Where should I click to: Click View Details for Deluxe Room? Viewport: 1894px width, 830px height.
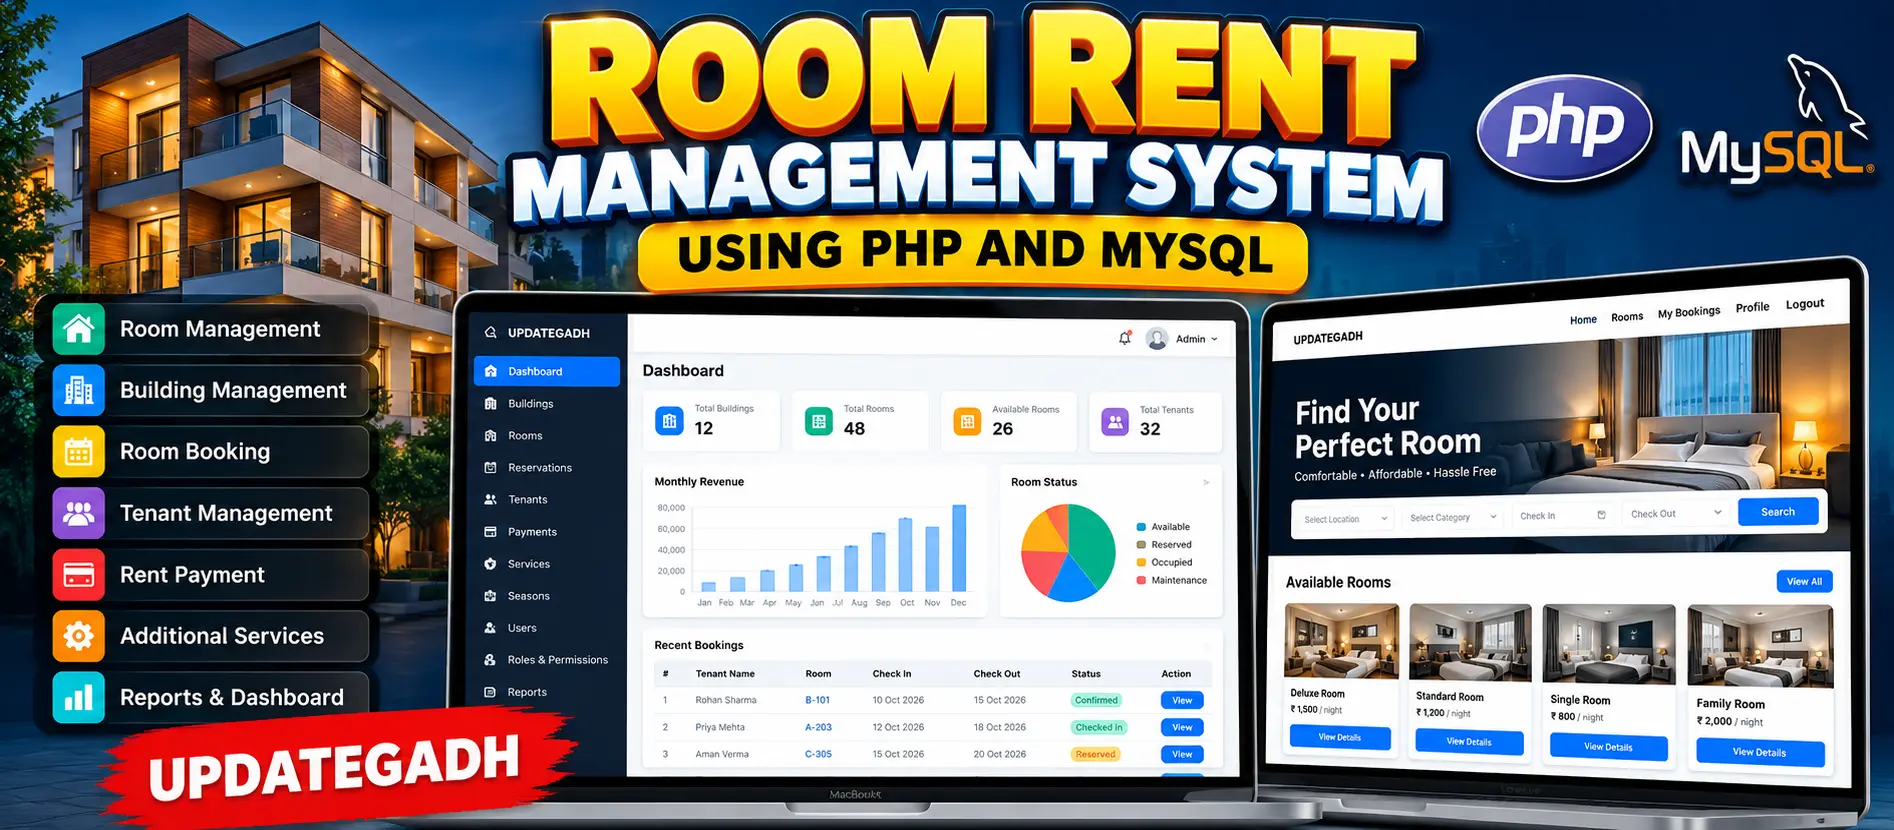[1340, 737]
